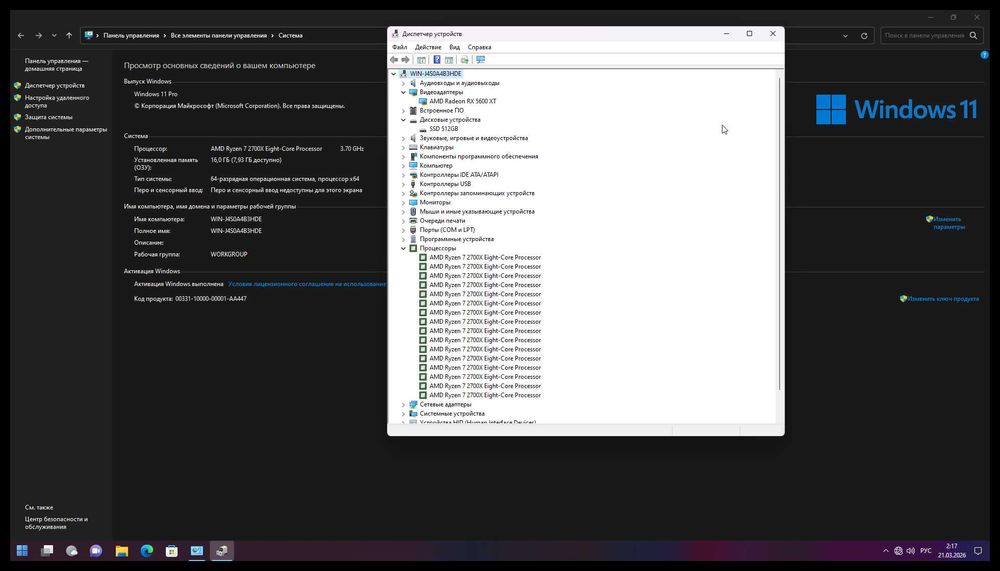Screen dimensions: 1000x571
Task: Open the Вид menu
Action: click(455, 47)
